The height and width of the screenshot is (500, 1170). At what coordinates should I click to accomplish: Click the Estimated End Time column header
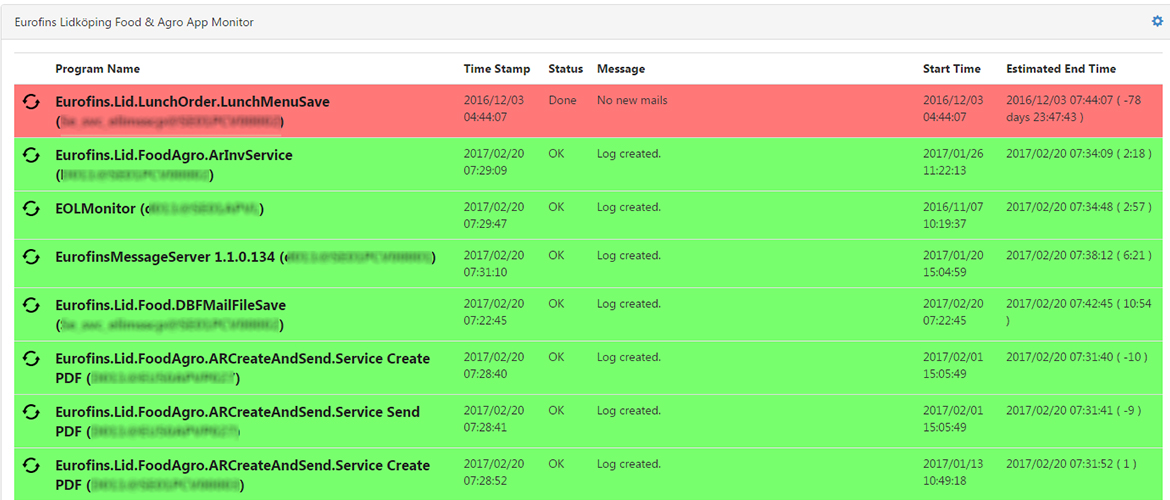1061,69
